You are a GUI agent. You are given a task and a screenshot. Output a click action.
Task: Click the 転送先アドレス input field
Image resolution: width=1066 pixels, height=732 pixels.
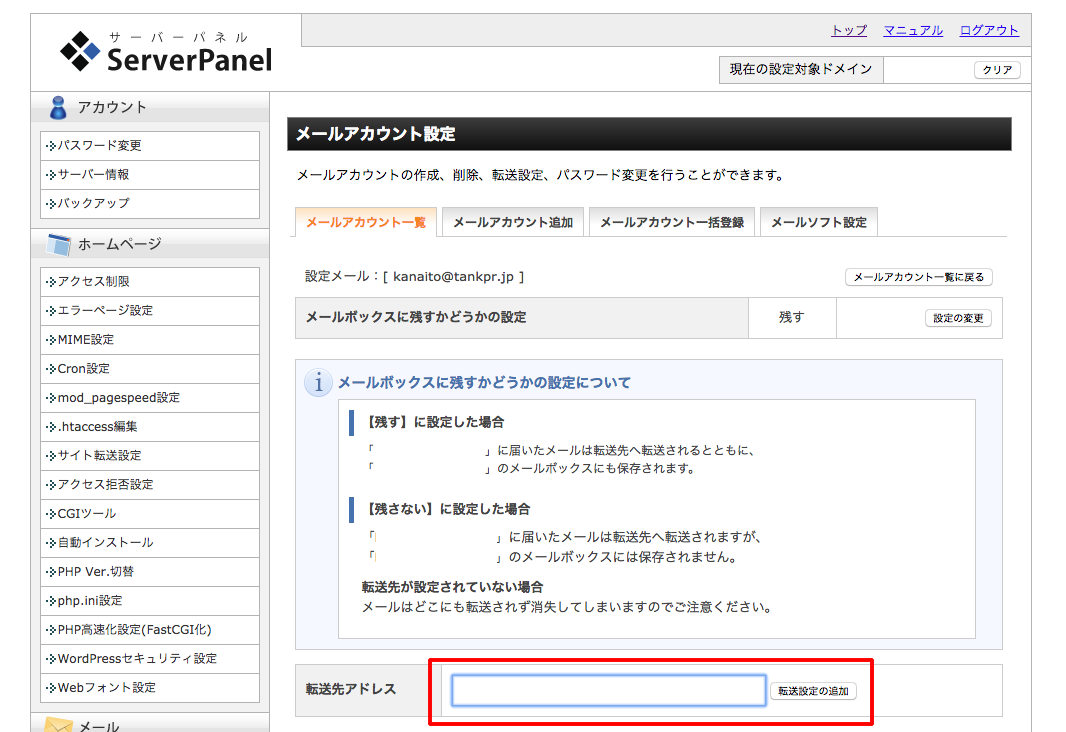coord(607,689)
